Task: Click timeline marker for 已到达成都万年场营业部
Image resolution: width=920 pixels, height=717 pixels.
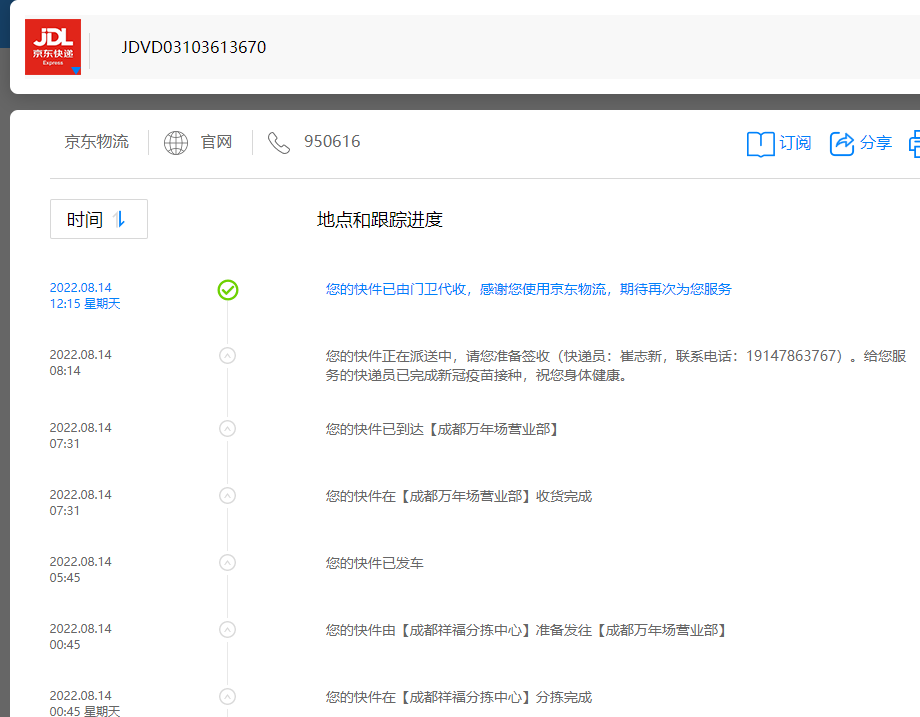Action: pos(228,428)
